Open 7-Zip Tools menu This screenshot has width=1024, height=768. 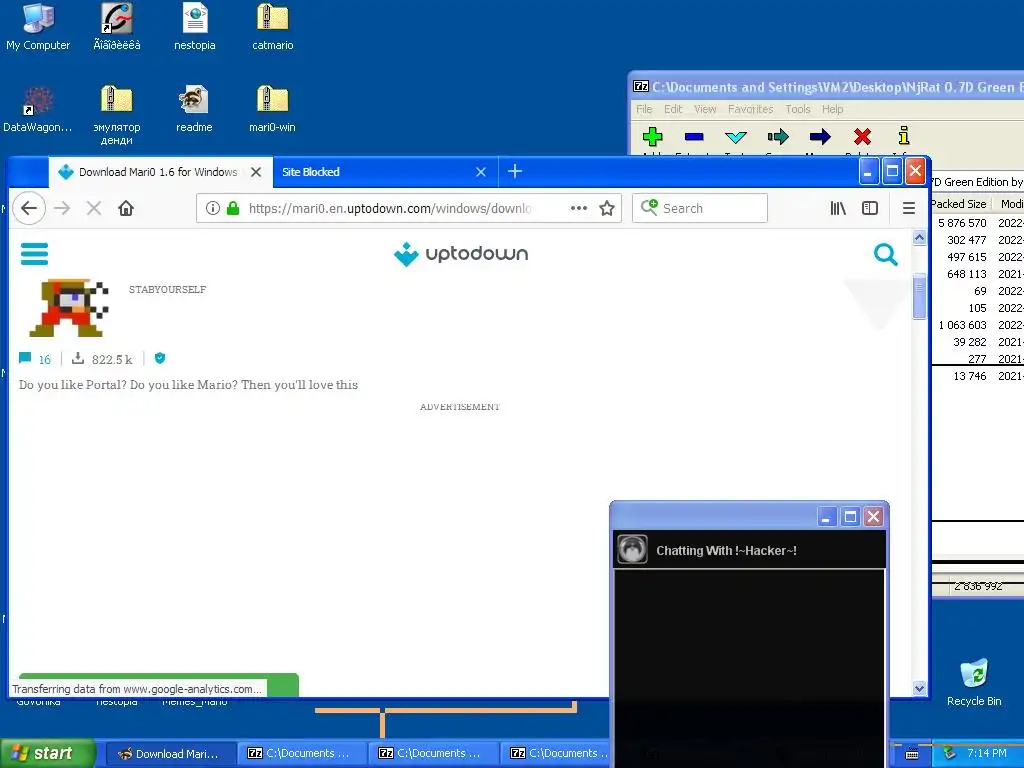pos(797,109)
